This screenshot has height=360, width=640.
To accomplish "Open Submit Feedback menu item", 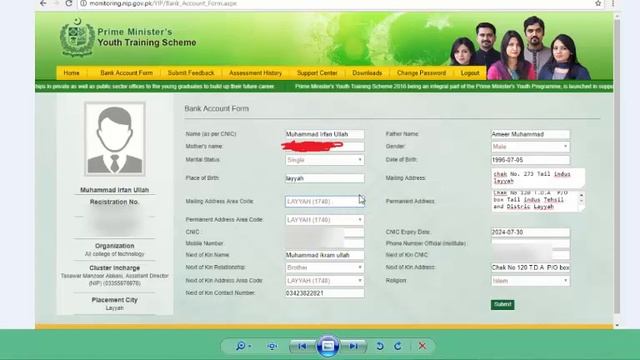I will point(191,73).
